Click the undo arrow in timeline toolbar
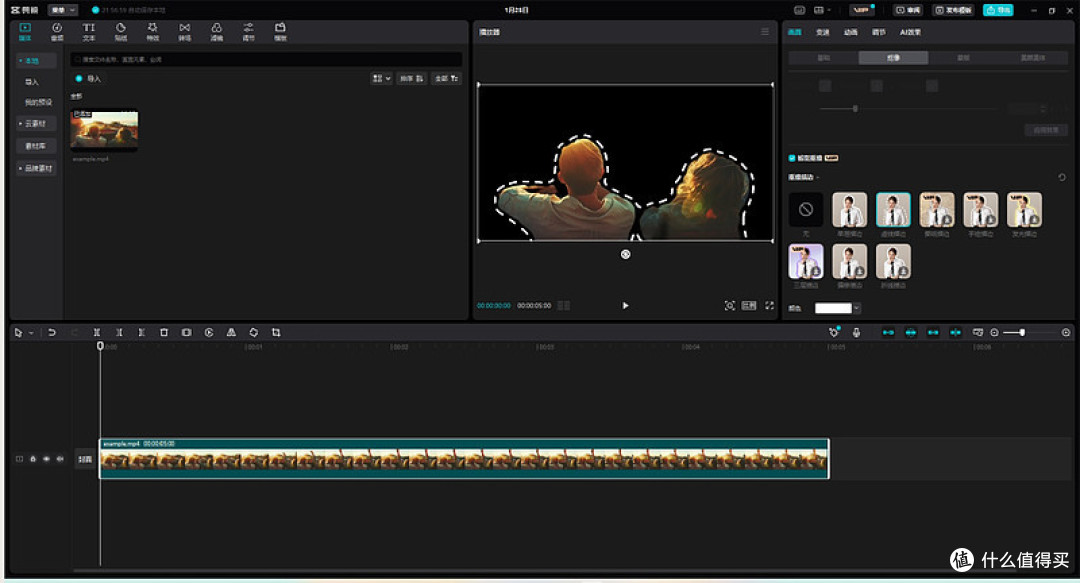The height and width of the screenshot is (583, 1080). [52, 332]
